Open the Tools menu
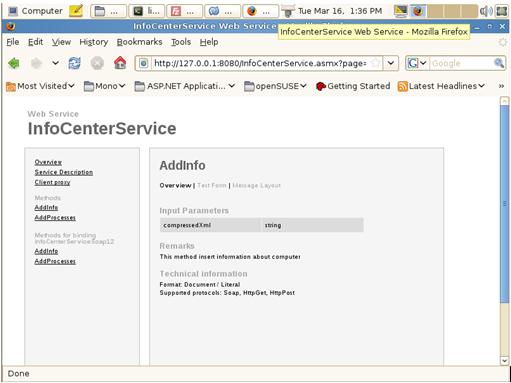Viewport: 511px width, 383px height. point(181,42)
